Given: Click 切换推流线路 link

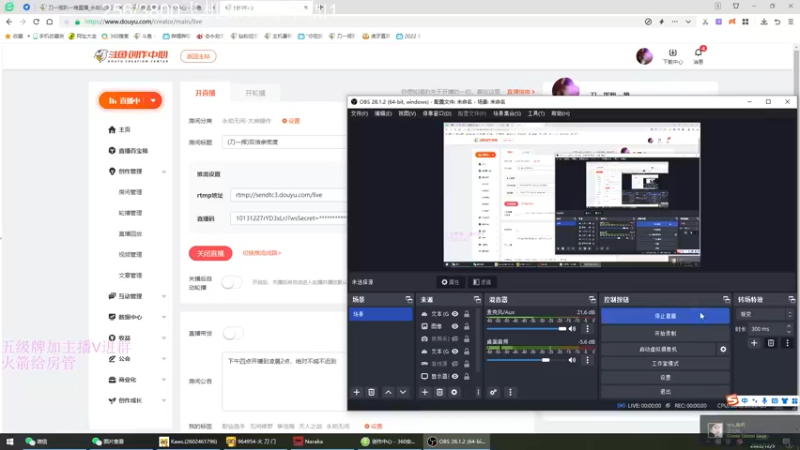Looking at the screenshot, I should pyautogui.click(x=261, y=253).
